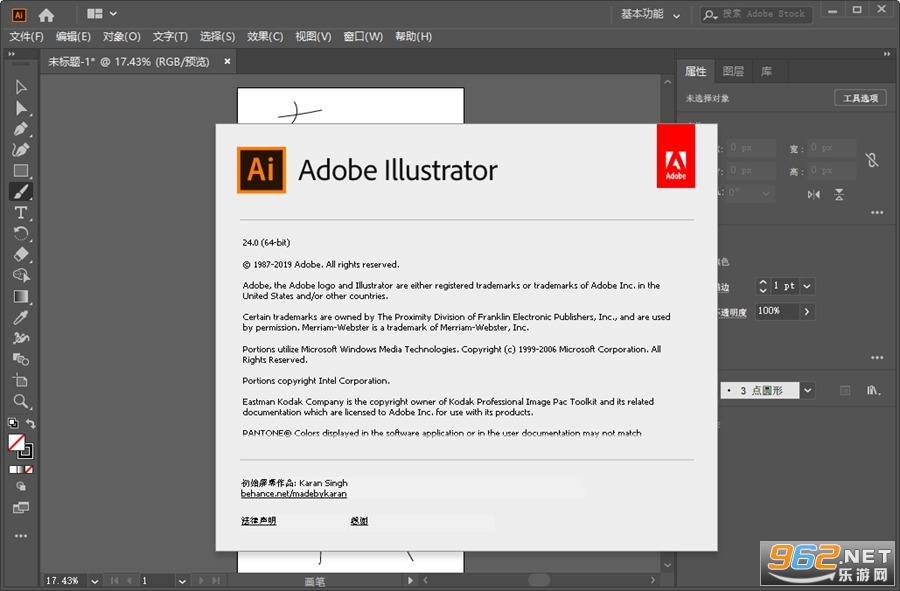The width and height of the screenshot is (900, 591).
Task: Close the 未标题-1 document tab
Action: point(227,61)
